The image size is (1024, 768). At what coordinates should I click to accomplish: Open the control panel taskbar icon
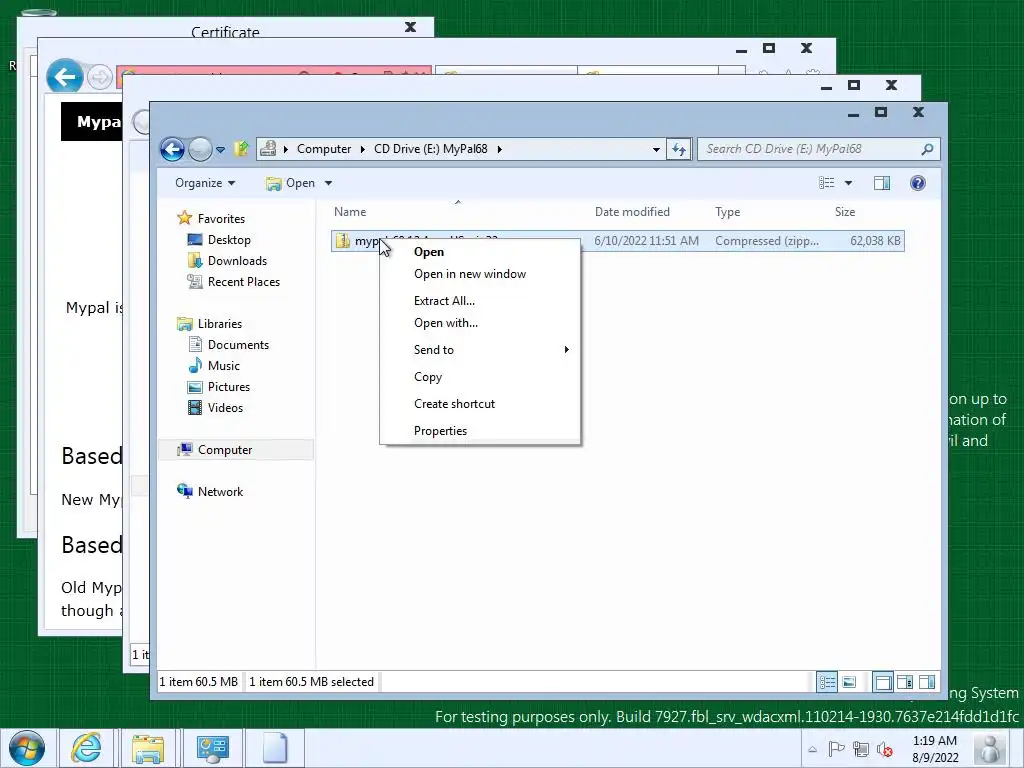[x=212, y=748]
